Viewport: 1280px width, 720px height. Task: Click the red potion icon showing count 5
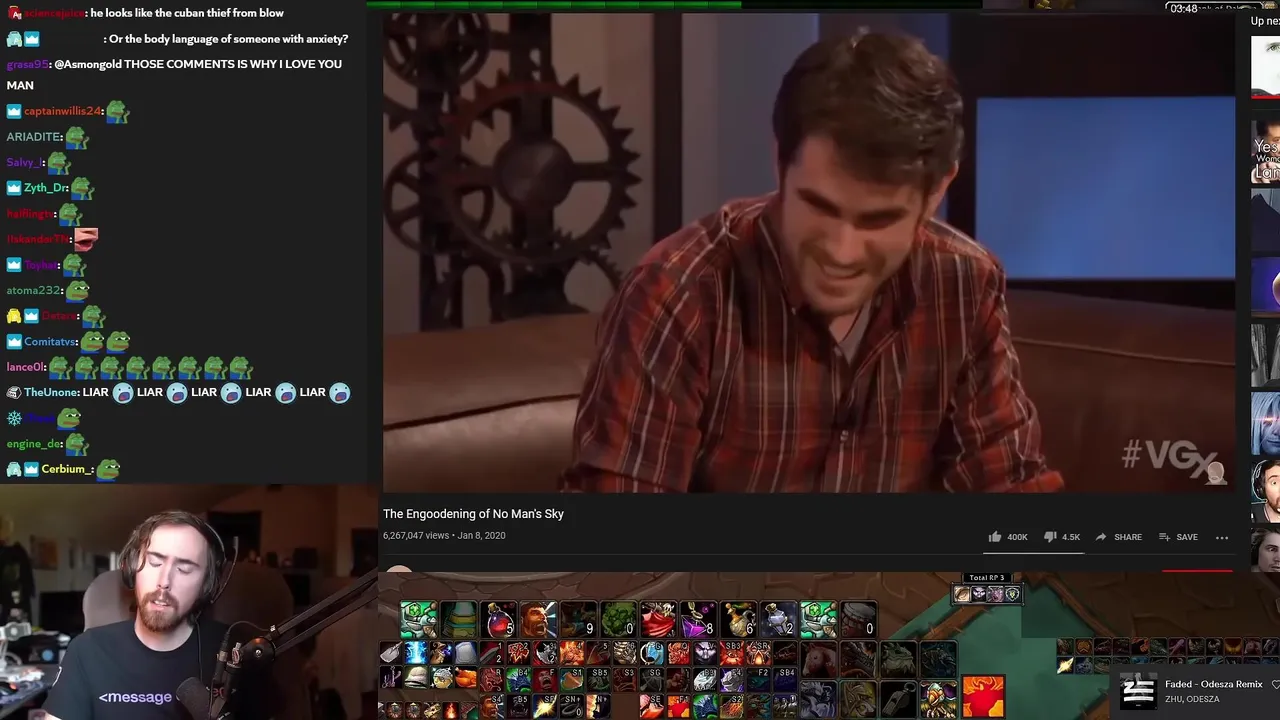[x=499, y=620]
